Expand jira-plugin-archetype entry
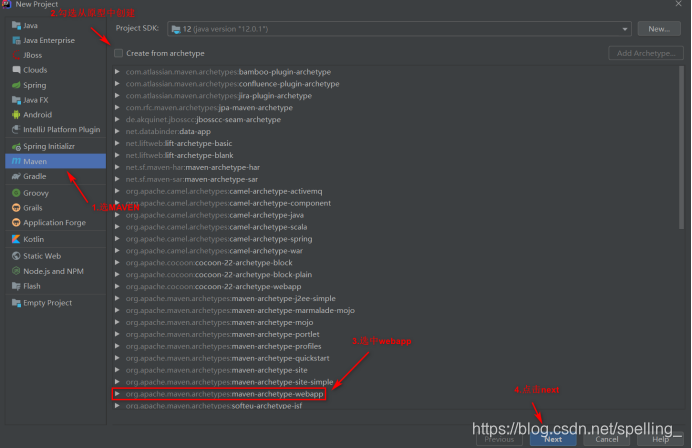 [117, 95]
